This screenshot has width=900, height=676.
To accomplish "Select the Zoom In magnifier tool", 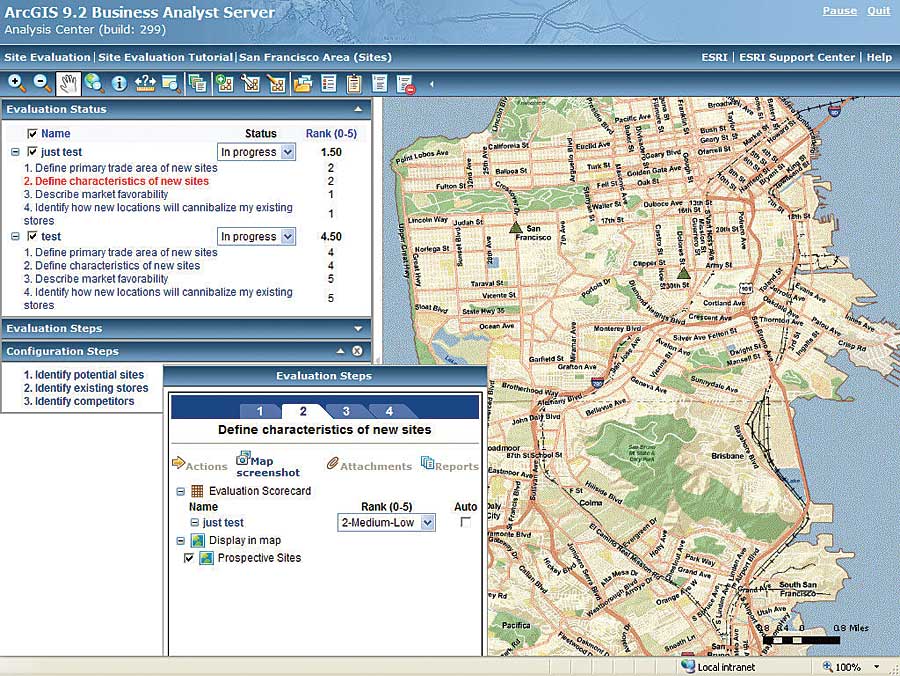I will (x=17, y=83).
